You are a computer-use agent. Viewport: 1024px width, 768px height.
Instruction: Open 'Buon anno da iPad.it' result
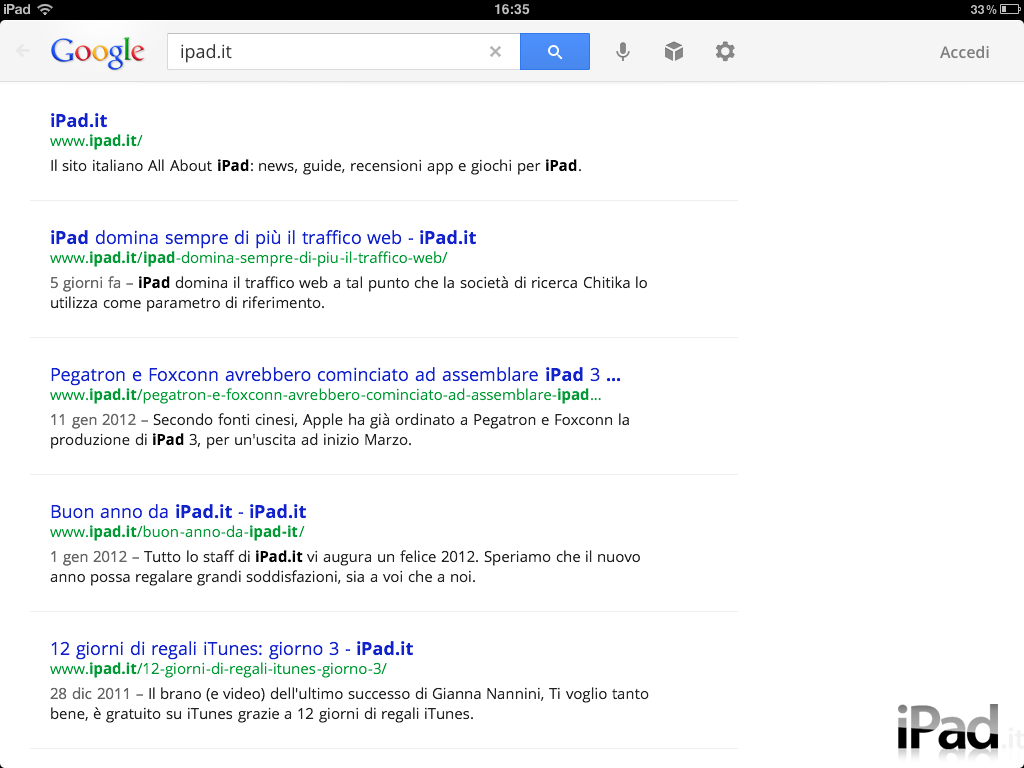[178, 511]
